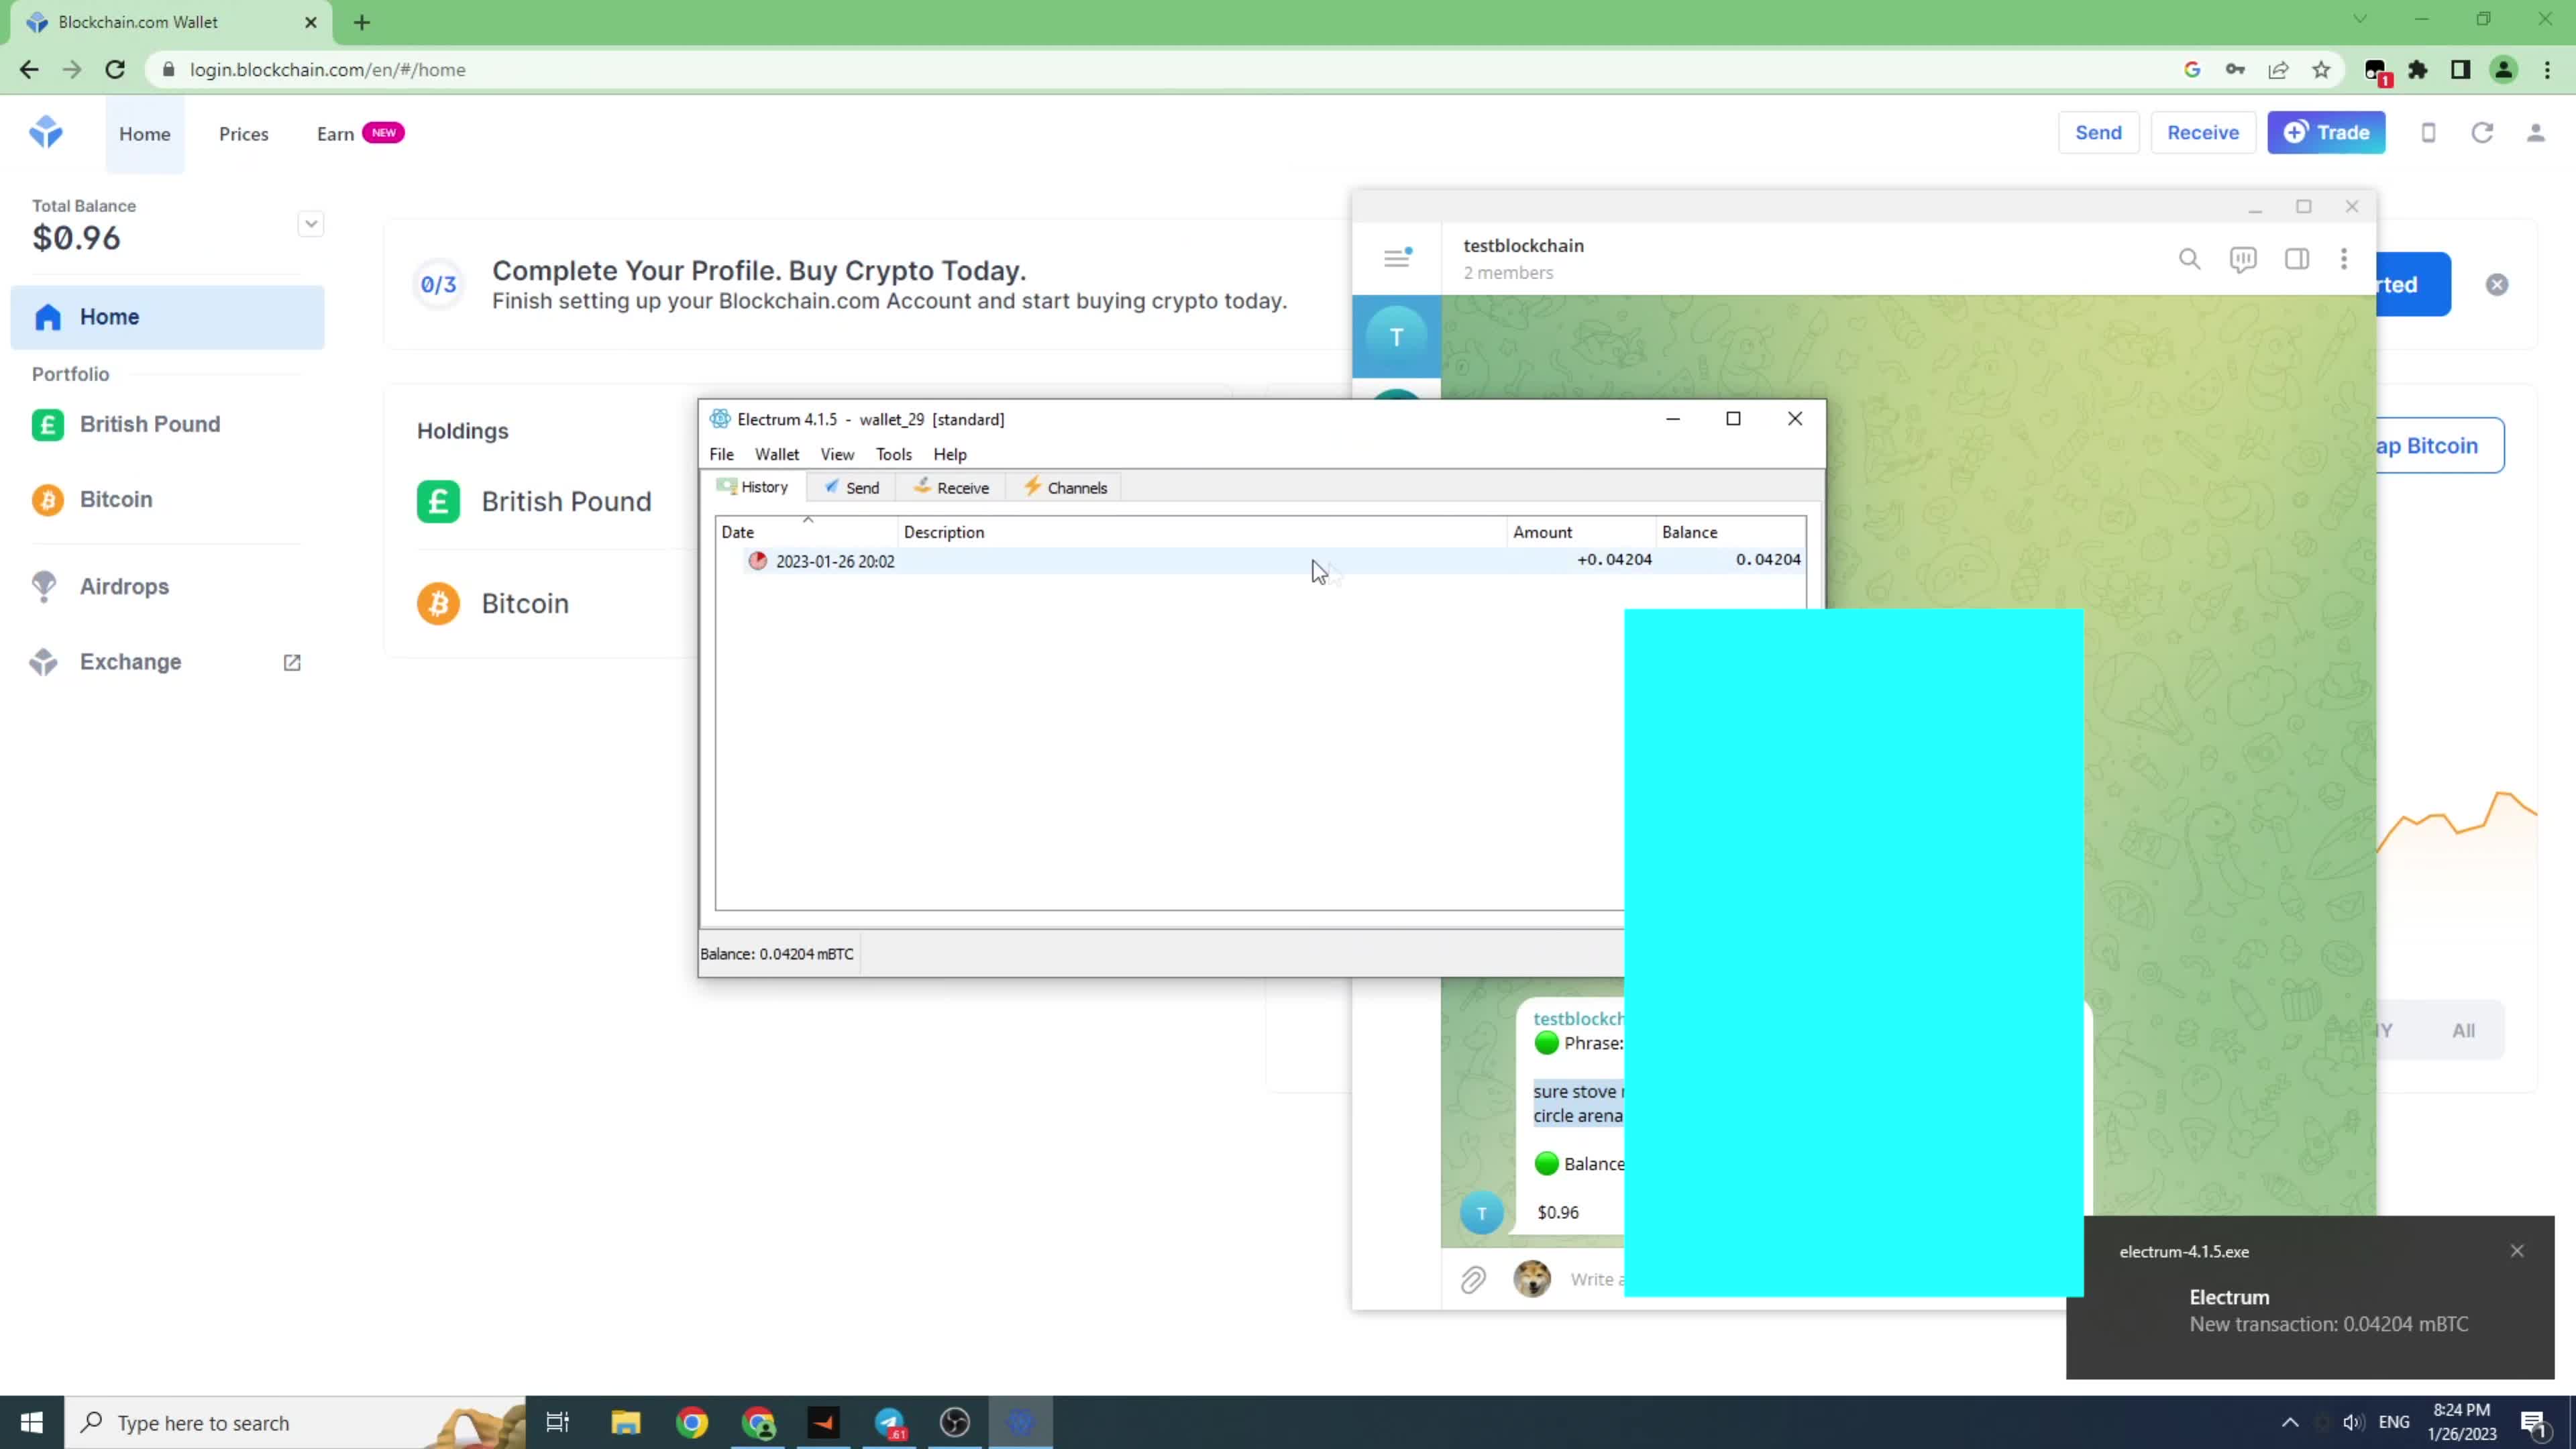Open Telegram's three-dot more options
This screenshot has width=2576, height=1449.
click(2343, 260)
